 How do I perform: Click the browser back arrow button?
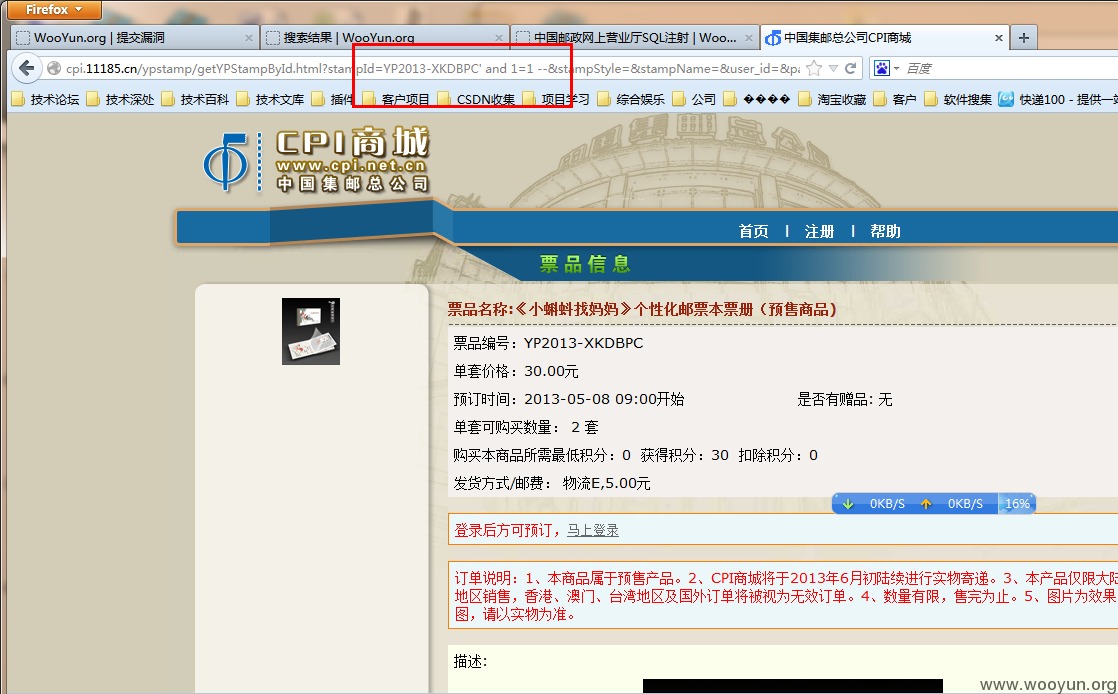(x=26, y=68)
